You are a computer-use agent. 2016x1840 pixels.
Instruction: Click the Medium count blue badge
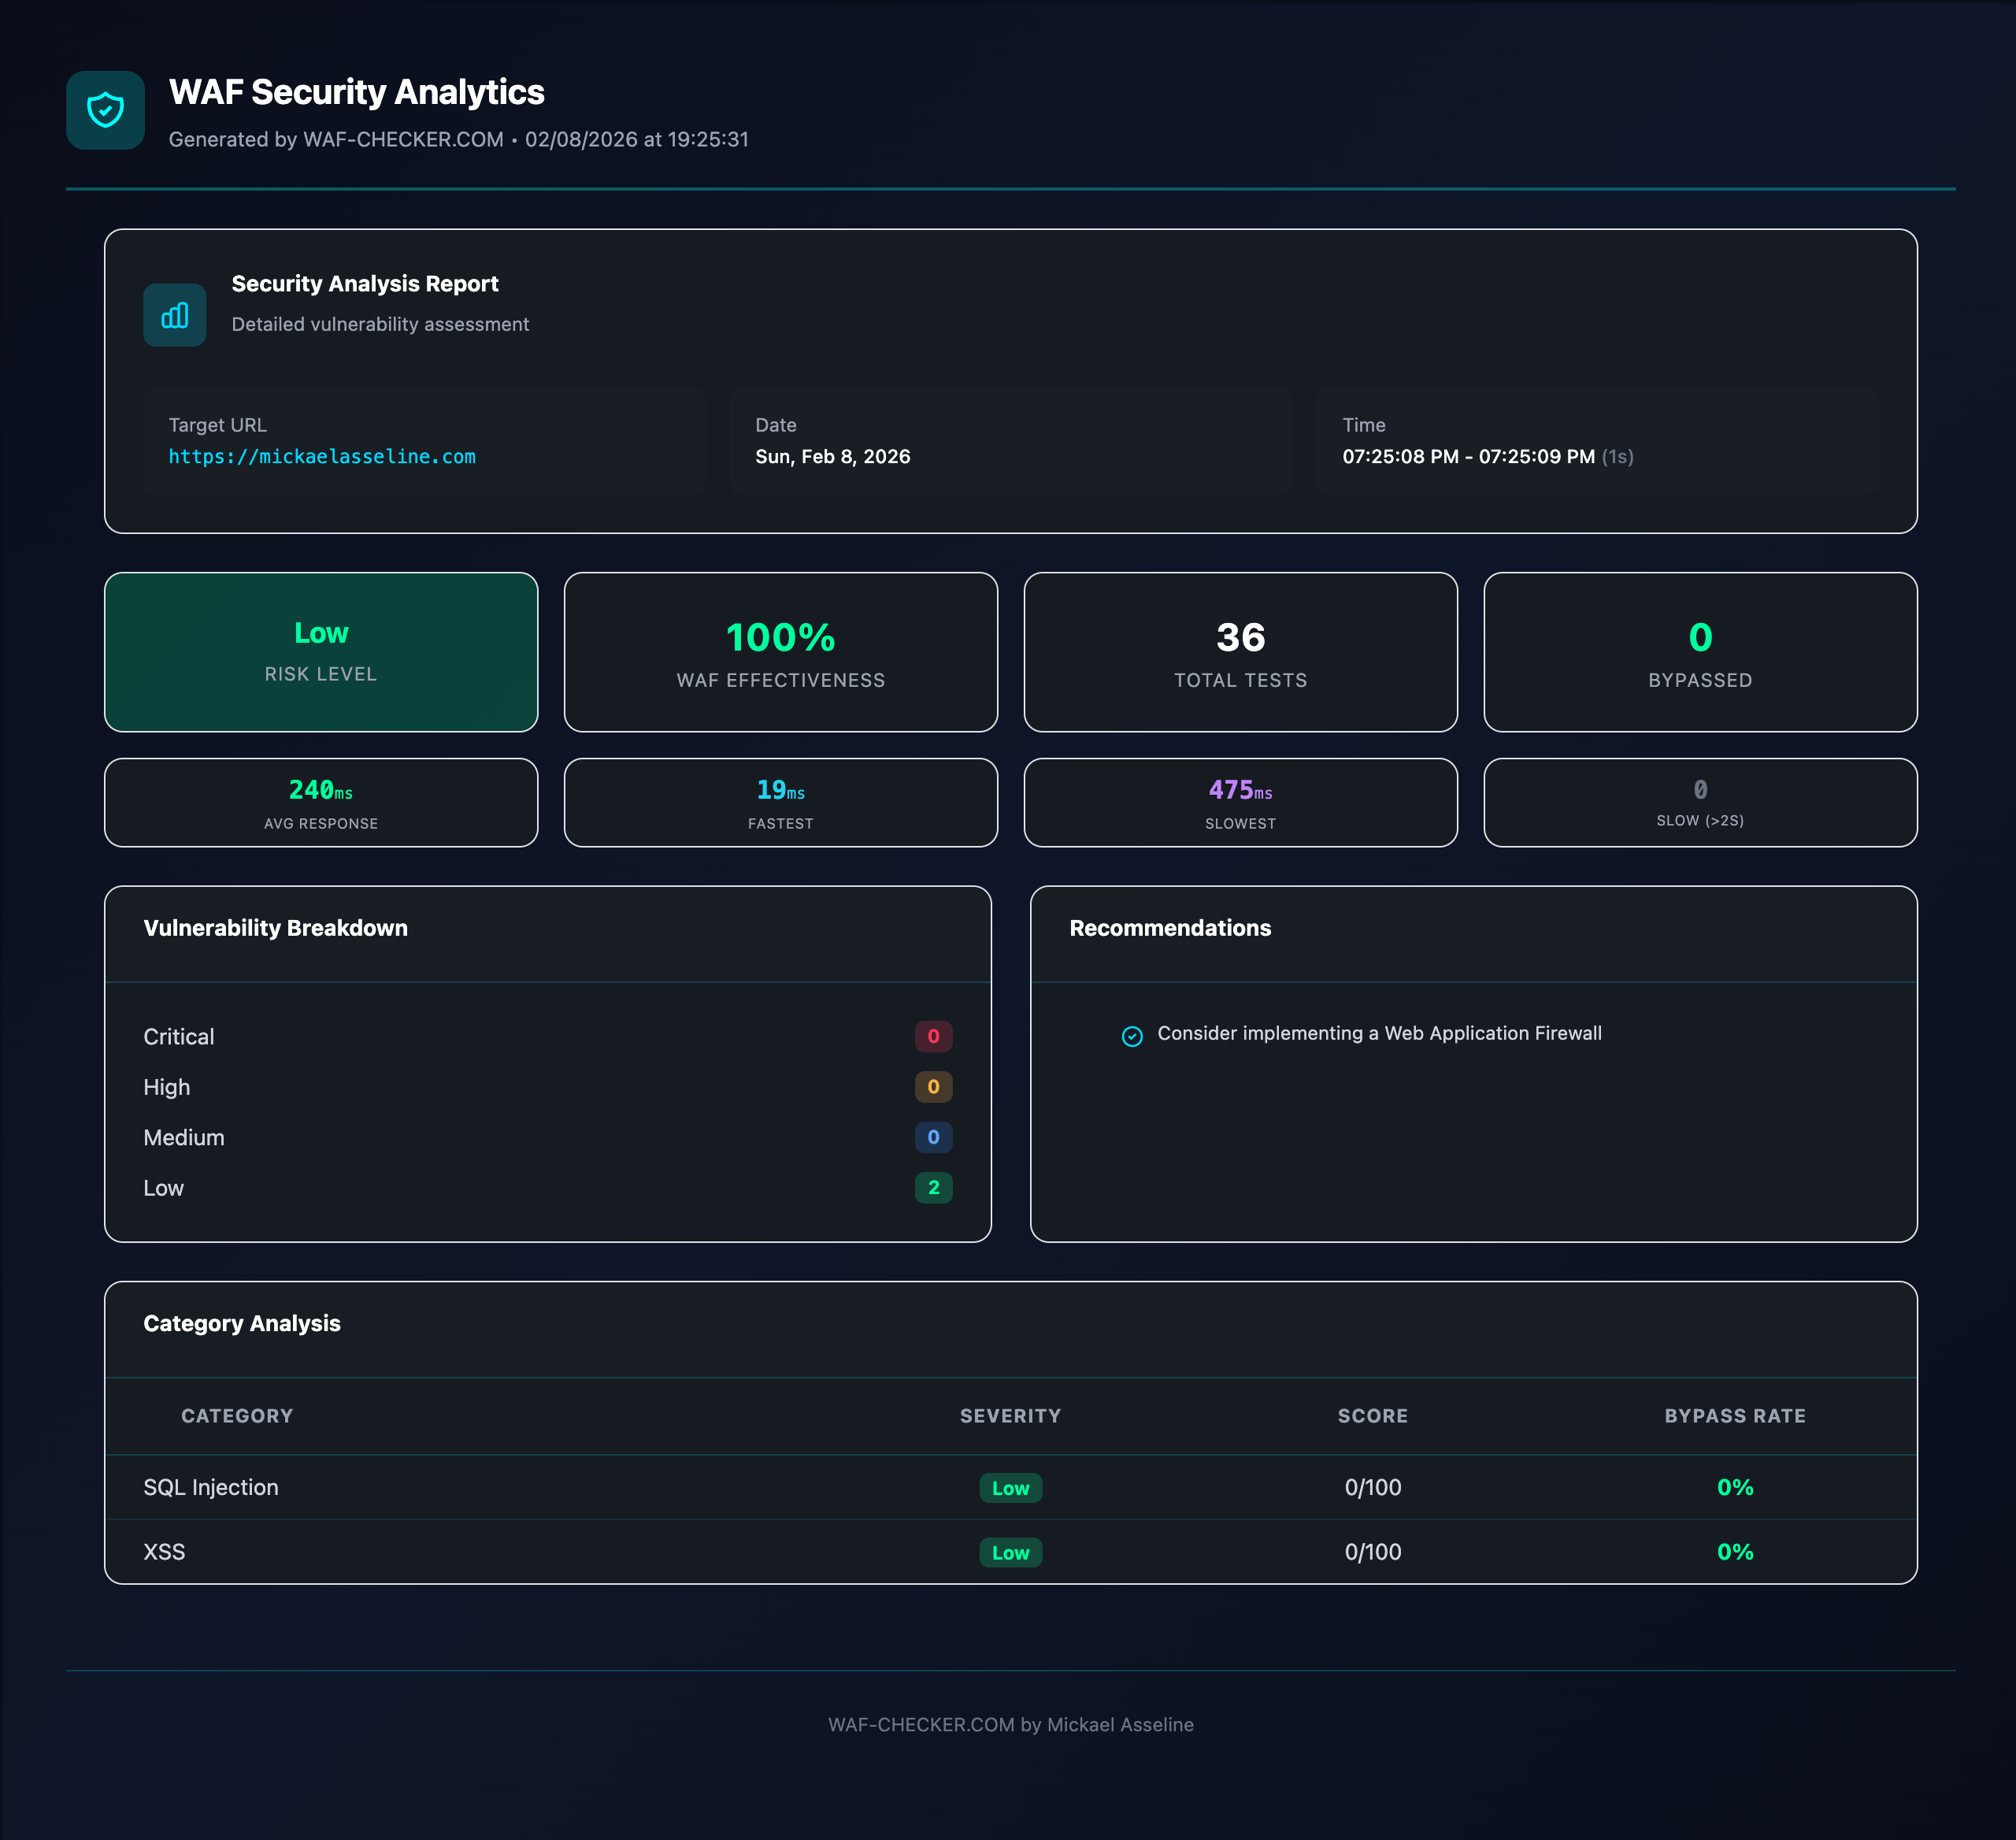(x=933, y=1137)
